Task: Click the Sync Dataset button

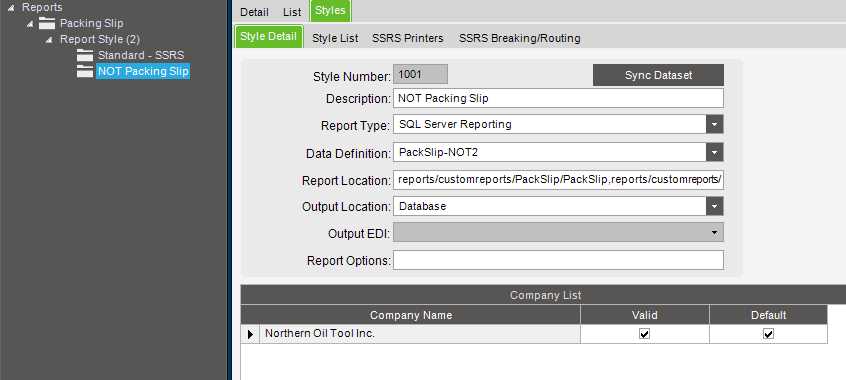Action: pyautogui.click(x=658, y=75)
